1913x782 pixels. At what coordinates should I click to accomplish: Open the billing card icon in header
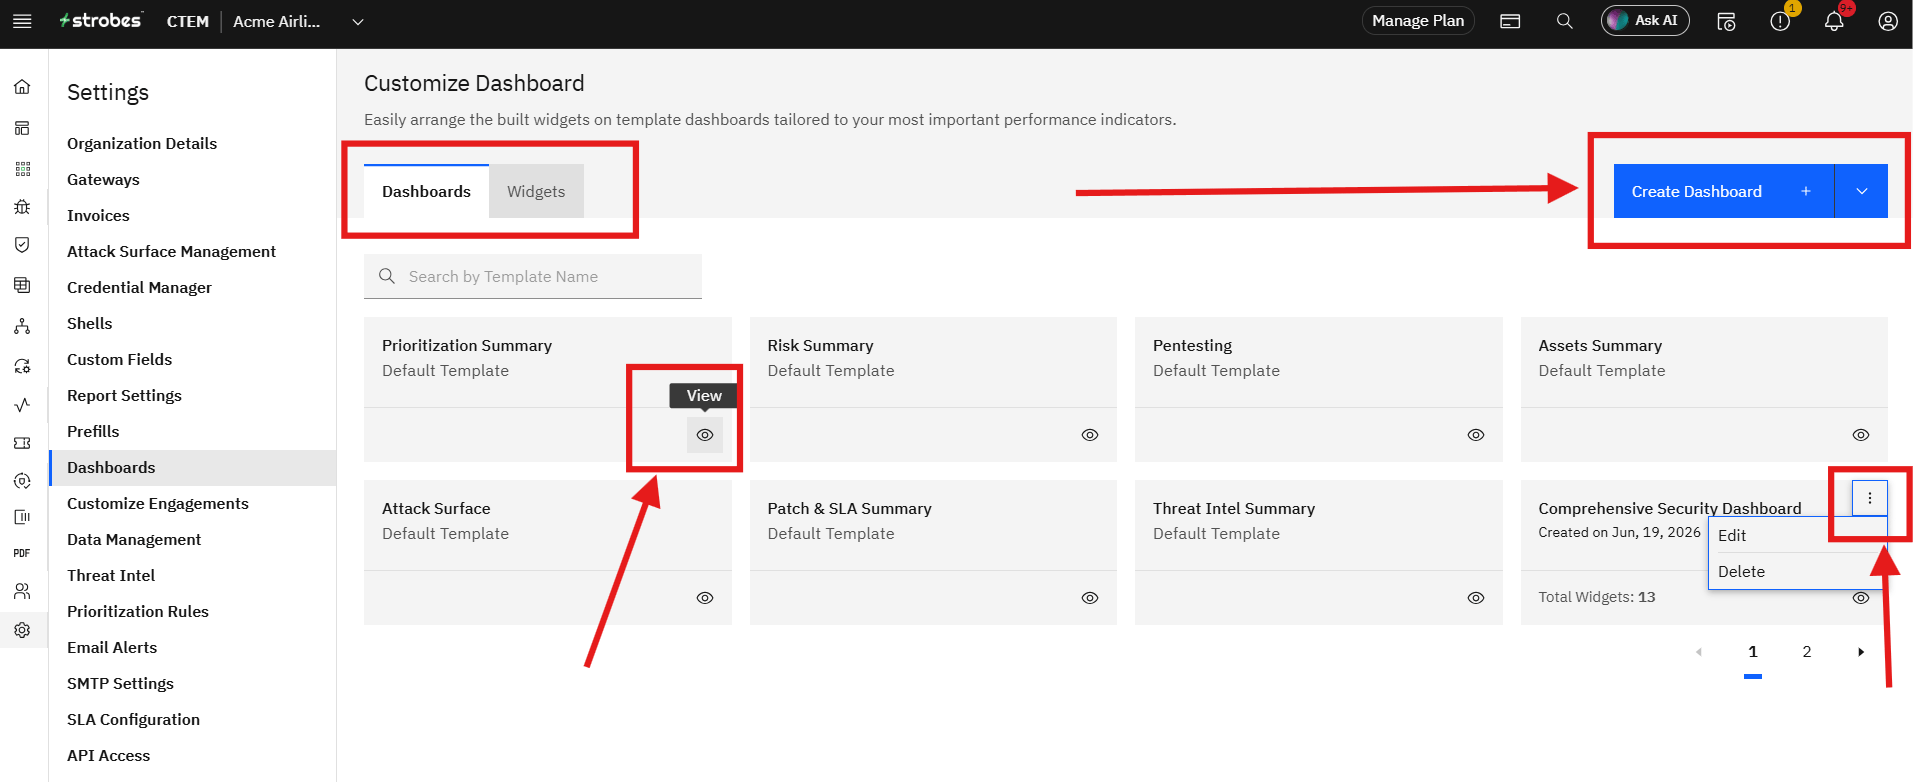pos(1510,21)
